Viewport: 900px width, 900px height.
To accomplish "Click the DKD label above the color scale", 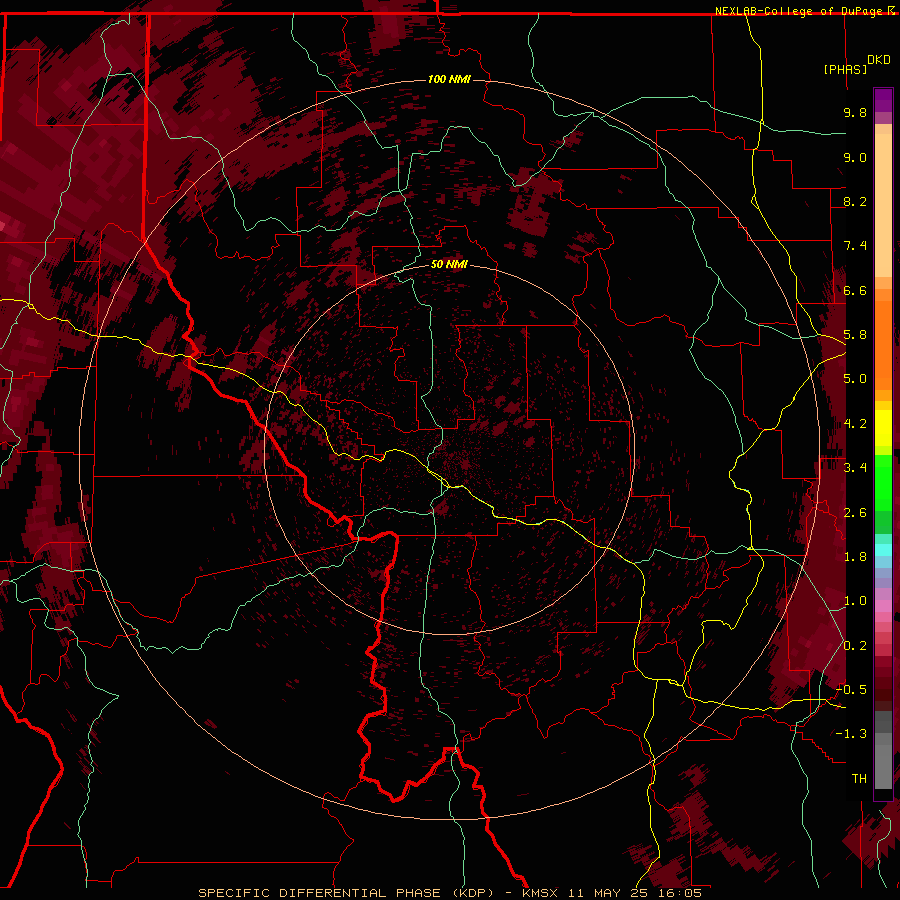I will (879, 60).
